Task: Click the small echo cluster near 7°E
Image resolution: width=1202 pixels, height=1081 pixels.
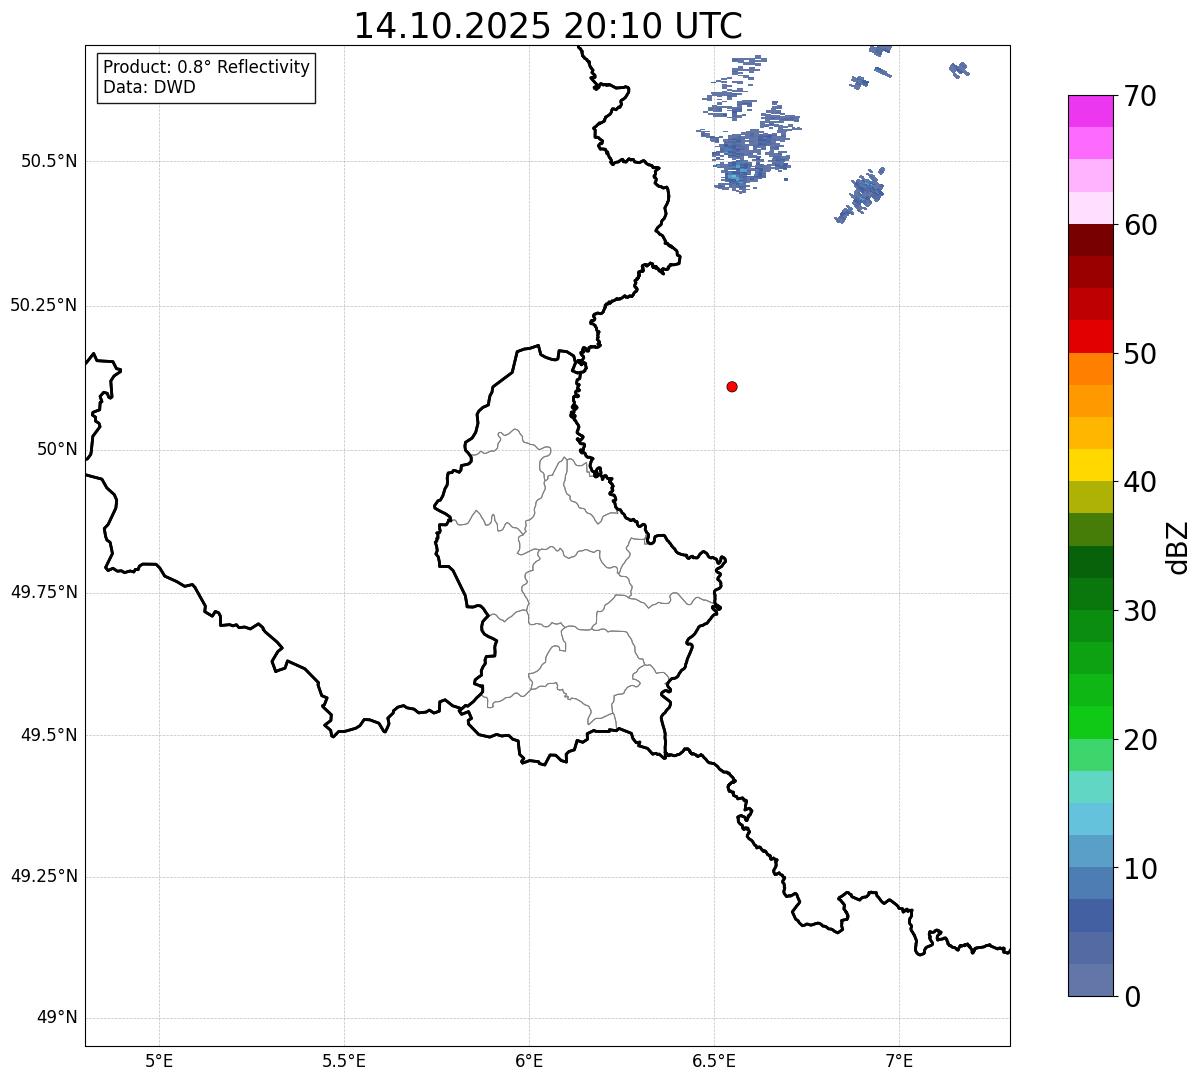Action: (861, 195)
